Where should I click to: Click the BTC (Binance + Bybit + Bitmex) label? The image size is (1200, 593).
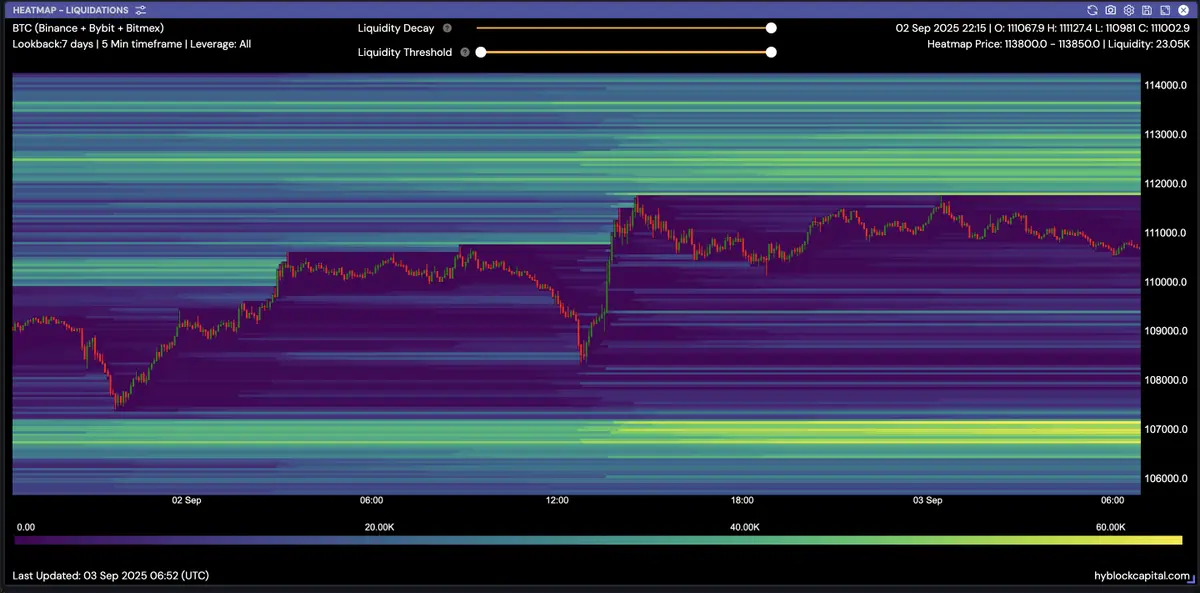tap(88, 29)
